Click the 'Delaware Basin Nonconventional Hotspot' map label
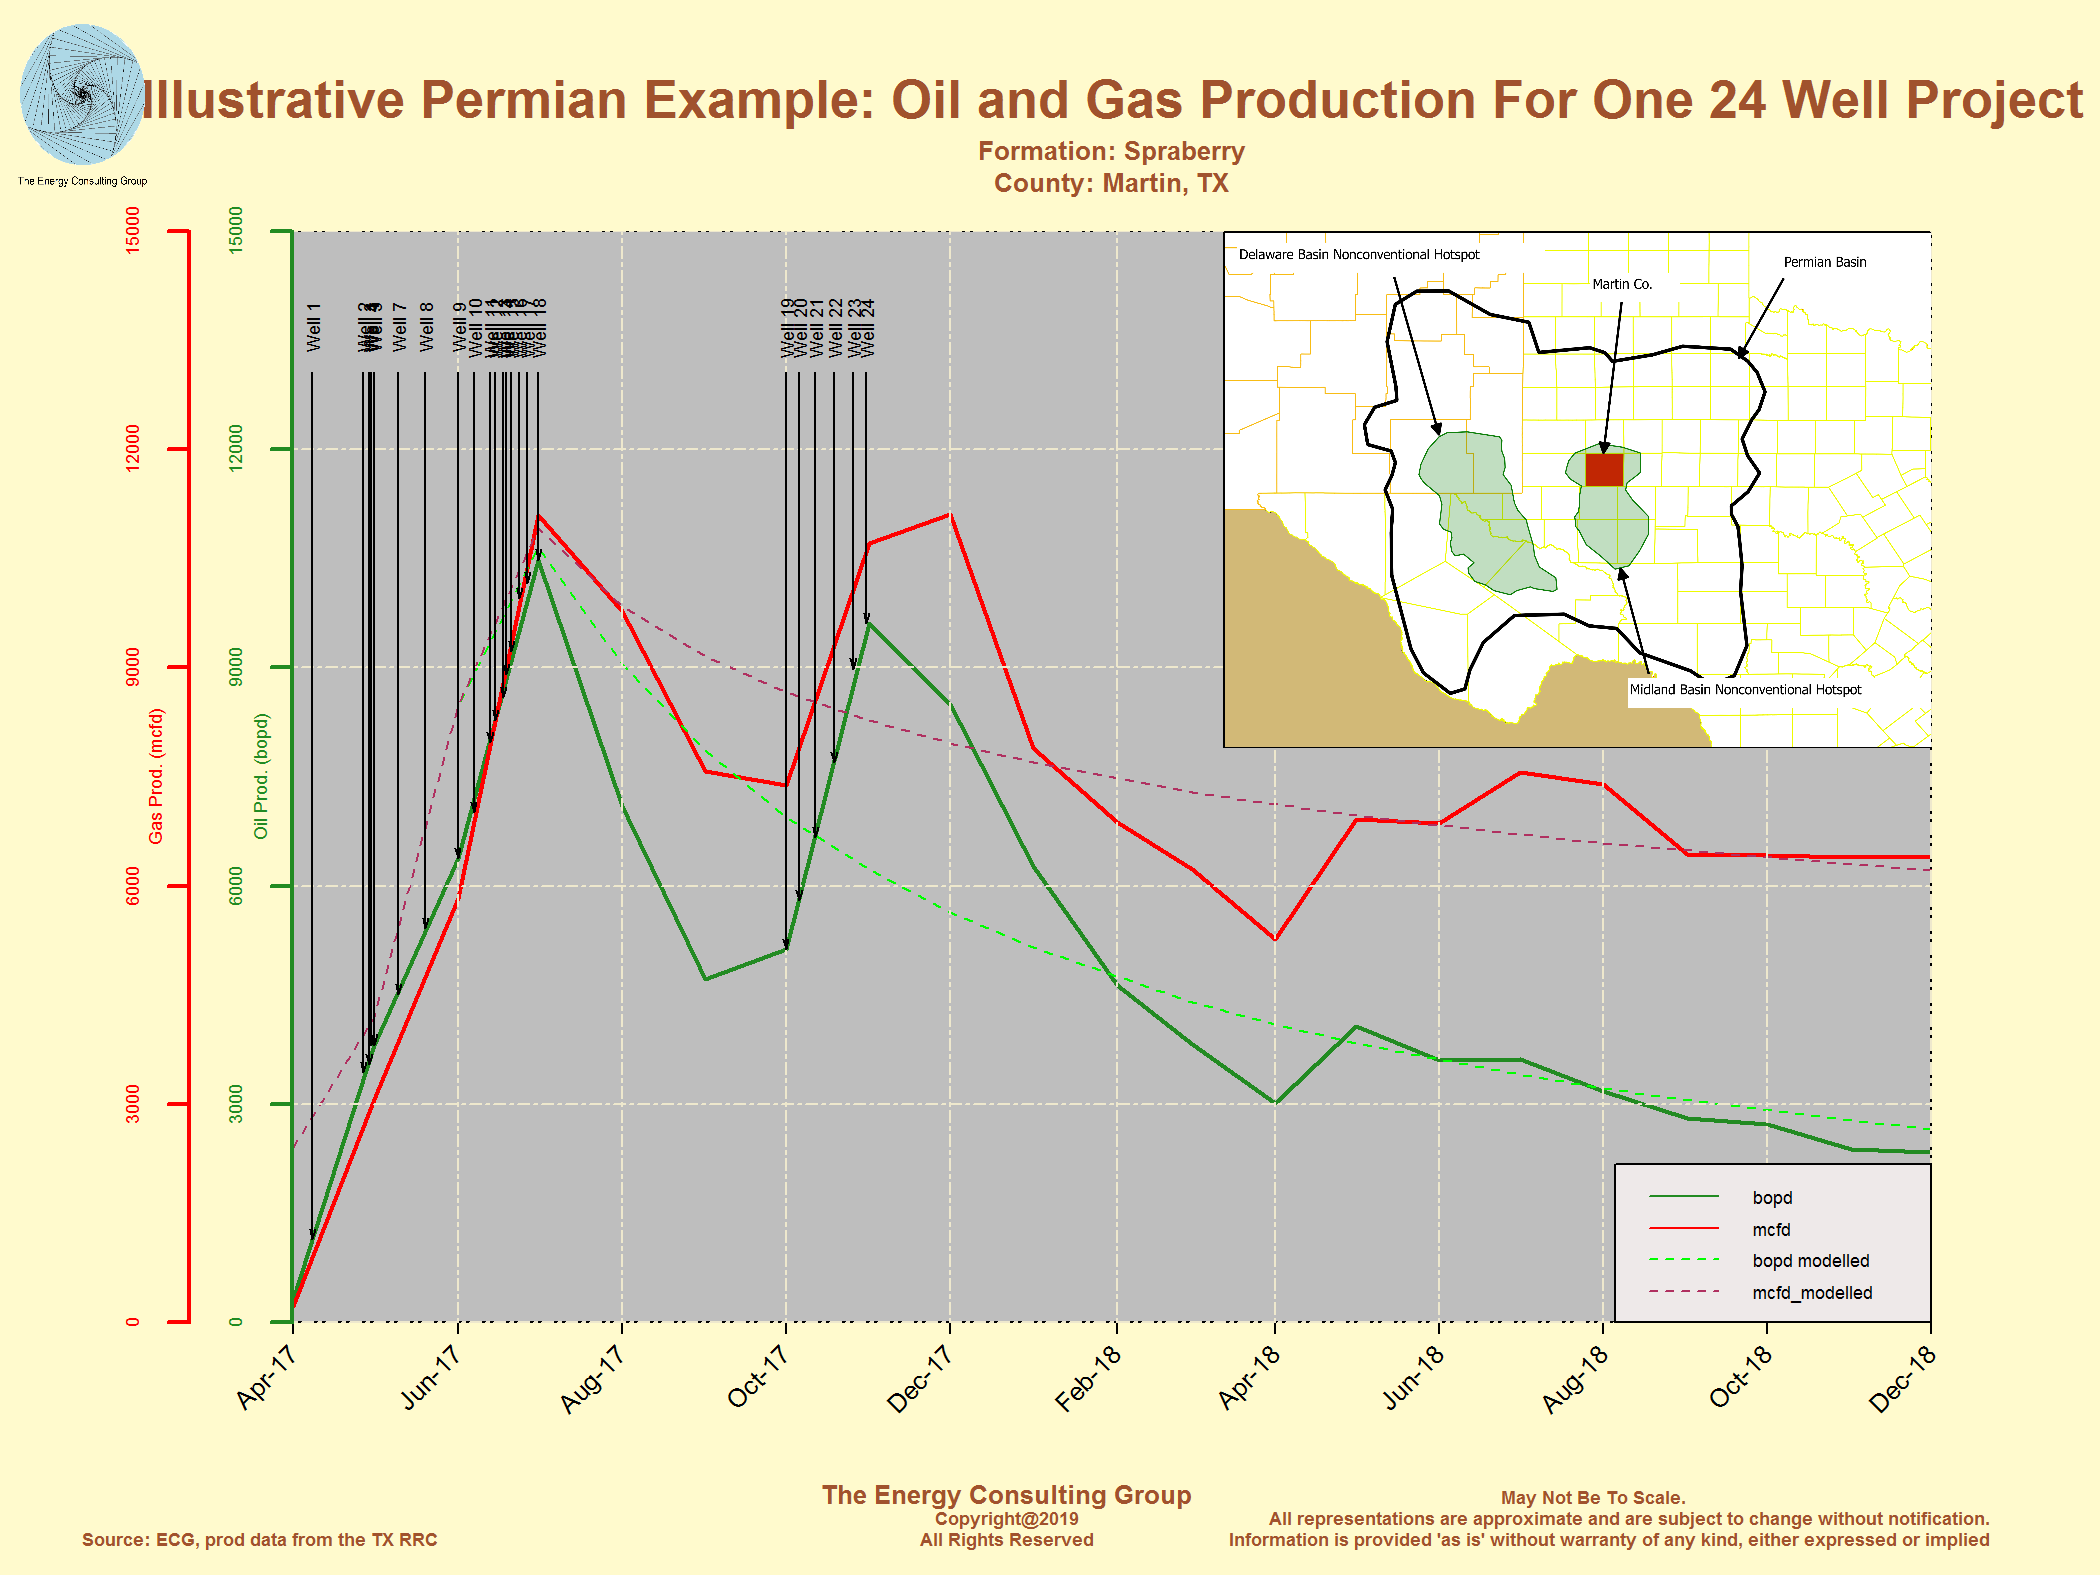2100x1575 pixels. [x=1359, y=254]
